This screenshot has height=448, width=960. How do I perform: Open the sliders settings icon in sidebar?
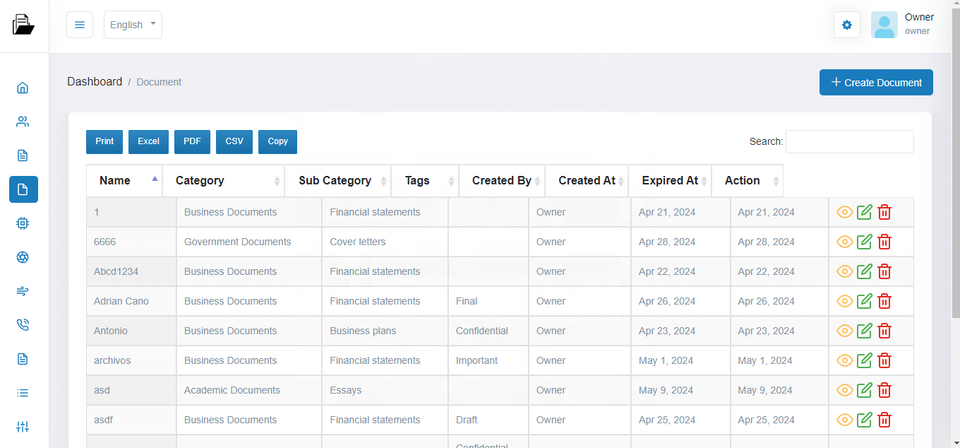coord(23,427)
